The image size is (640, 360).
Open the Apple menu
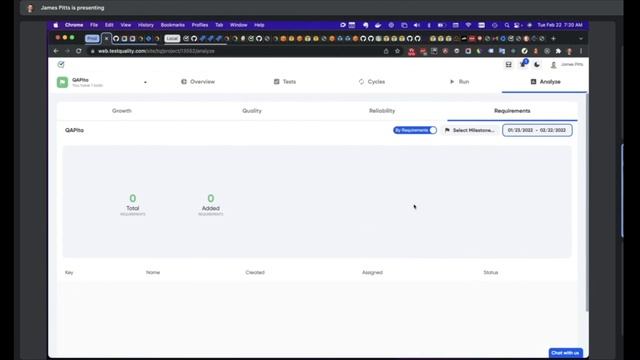click(56, 25)
